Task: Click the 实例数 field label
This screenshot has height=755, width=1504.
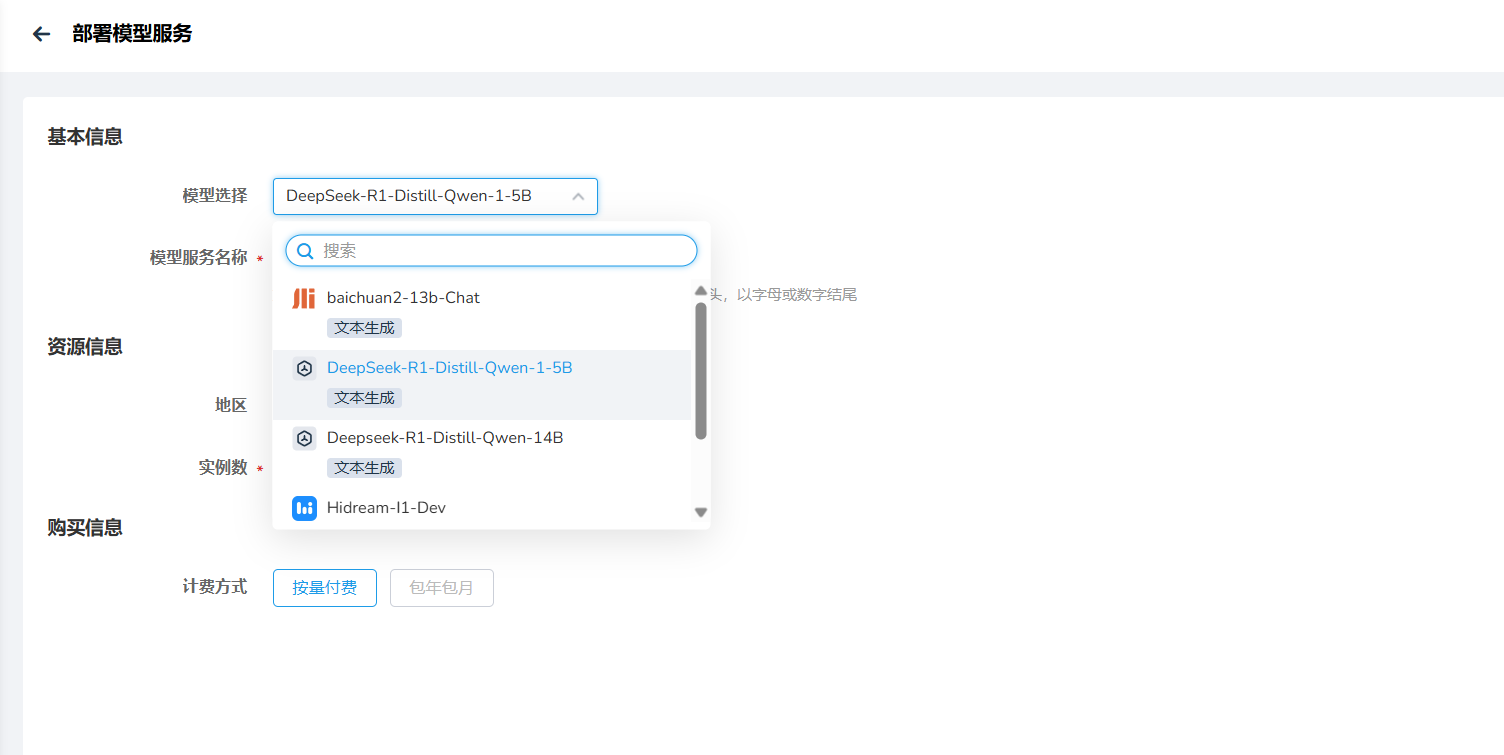Action: click(223, 468)
